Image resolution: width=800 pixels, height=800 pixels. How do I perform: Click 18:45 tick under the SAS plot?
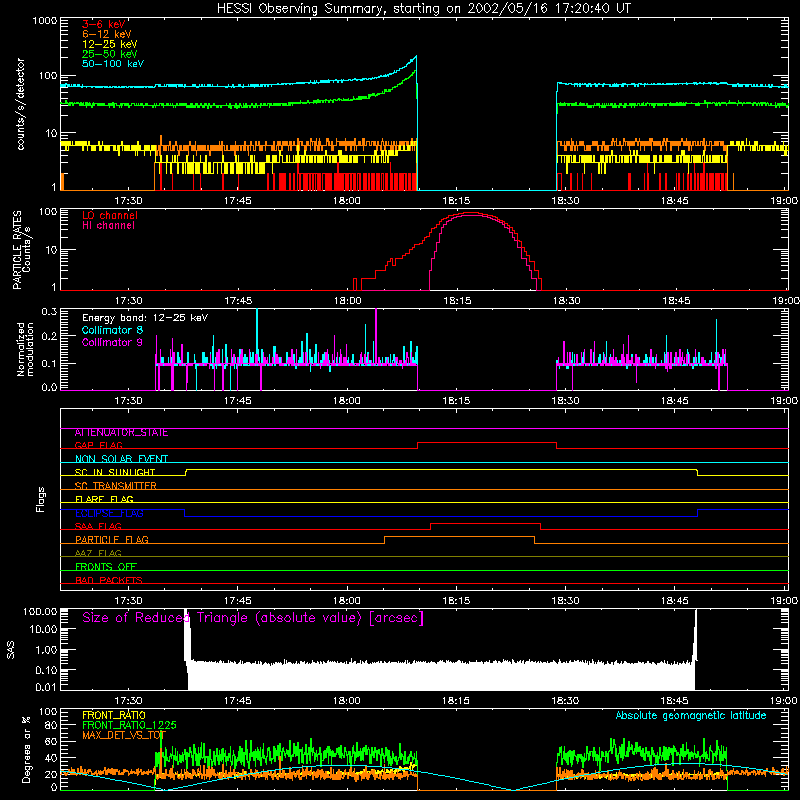(x=675, y=701)
